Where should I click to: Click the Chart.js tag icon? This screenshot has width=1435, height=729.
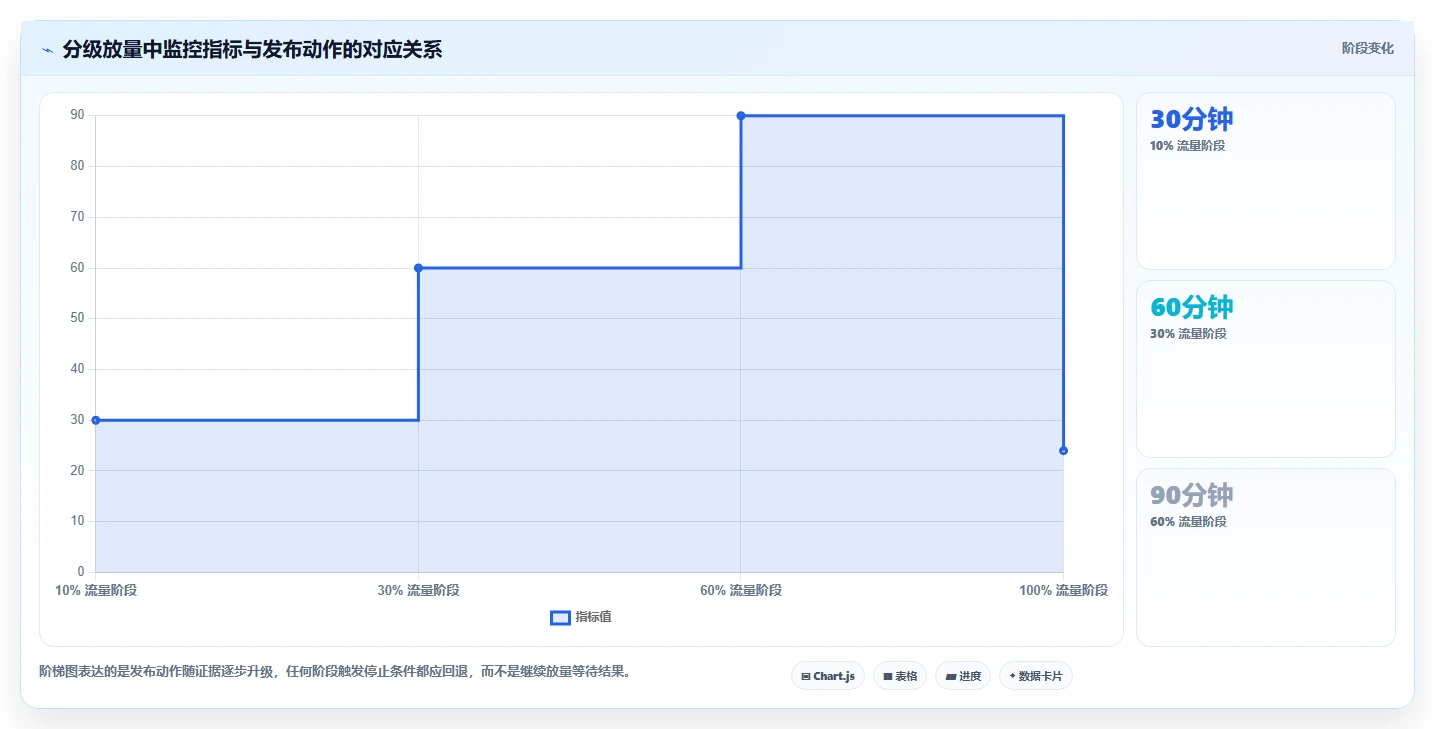(806, 677)
